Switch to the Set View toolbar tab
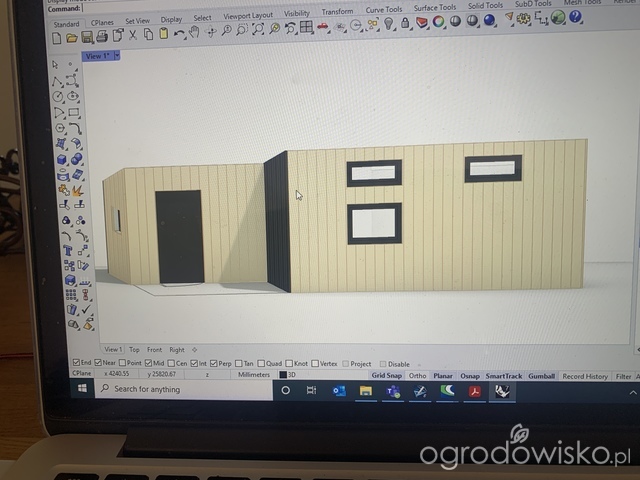Image resolution: width=640 pixels, height=480 pixels. (138, 21)
